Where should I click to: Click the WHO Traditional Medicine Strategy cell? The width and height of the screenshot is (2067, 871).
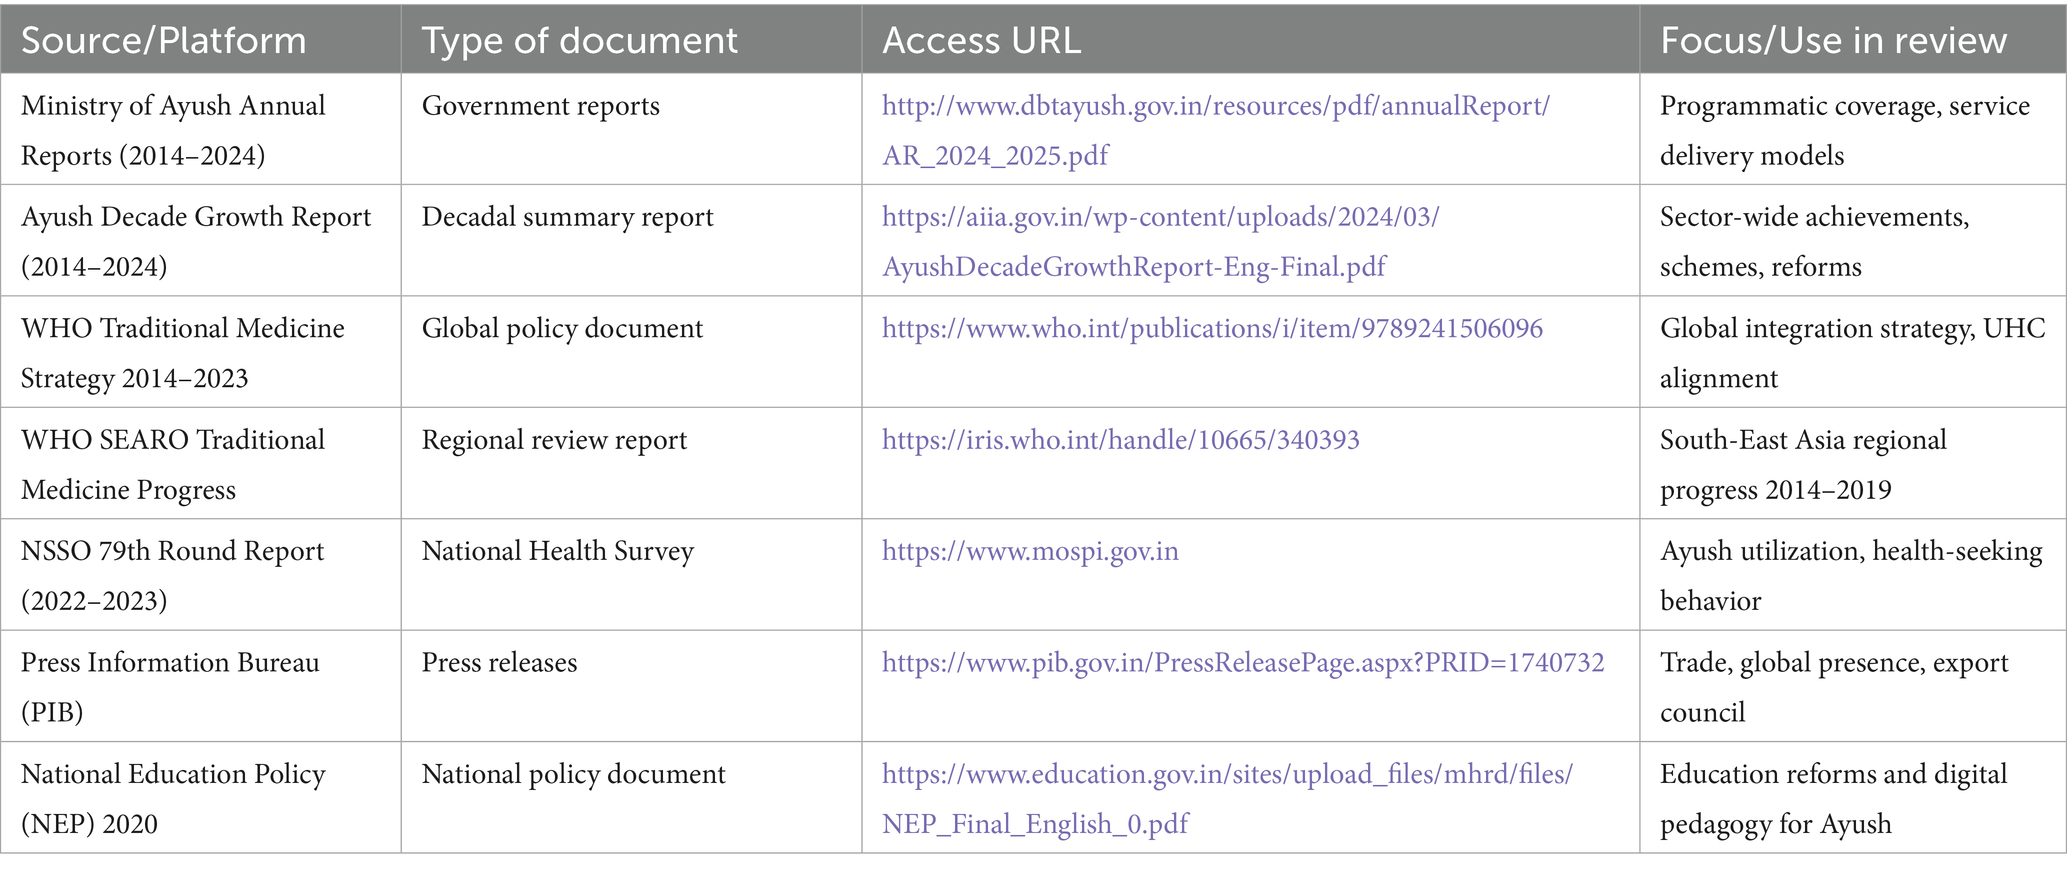click(183, 353)
